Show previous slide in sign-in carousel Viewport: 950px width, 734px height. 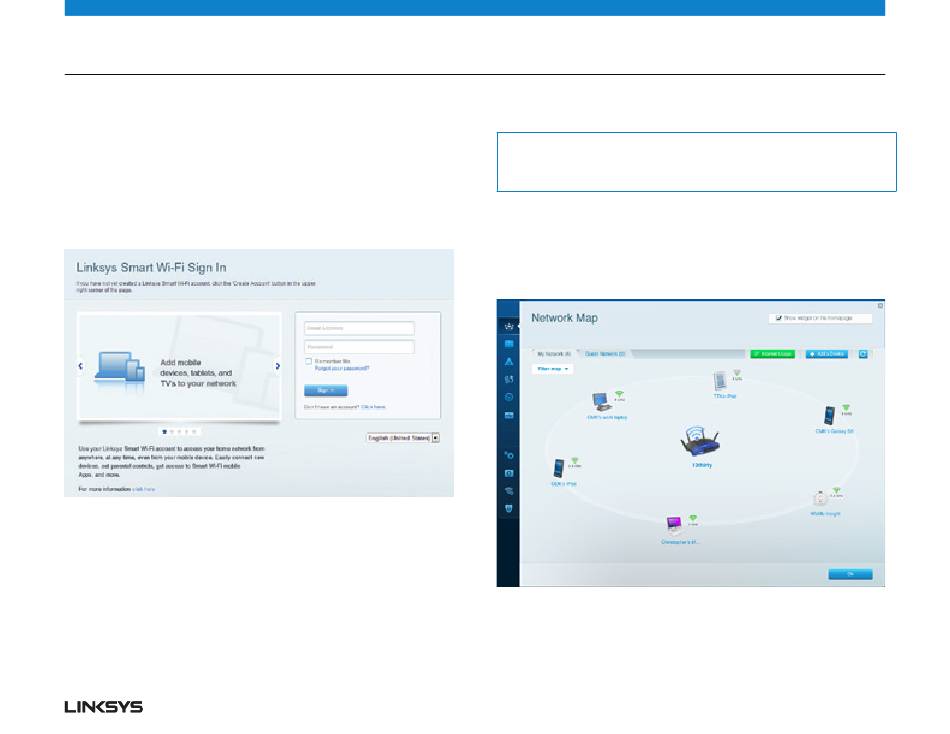click(x=81, y=365)
